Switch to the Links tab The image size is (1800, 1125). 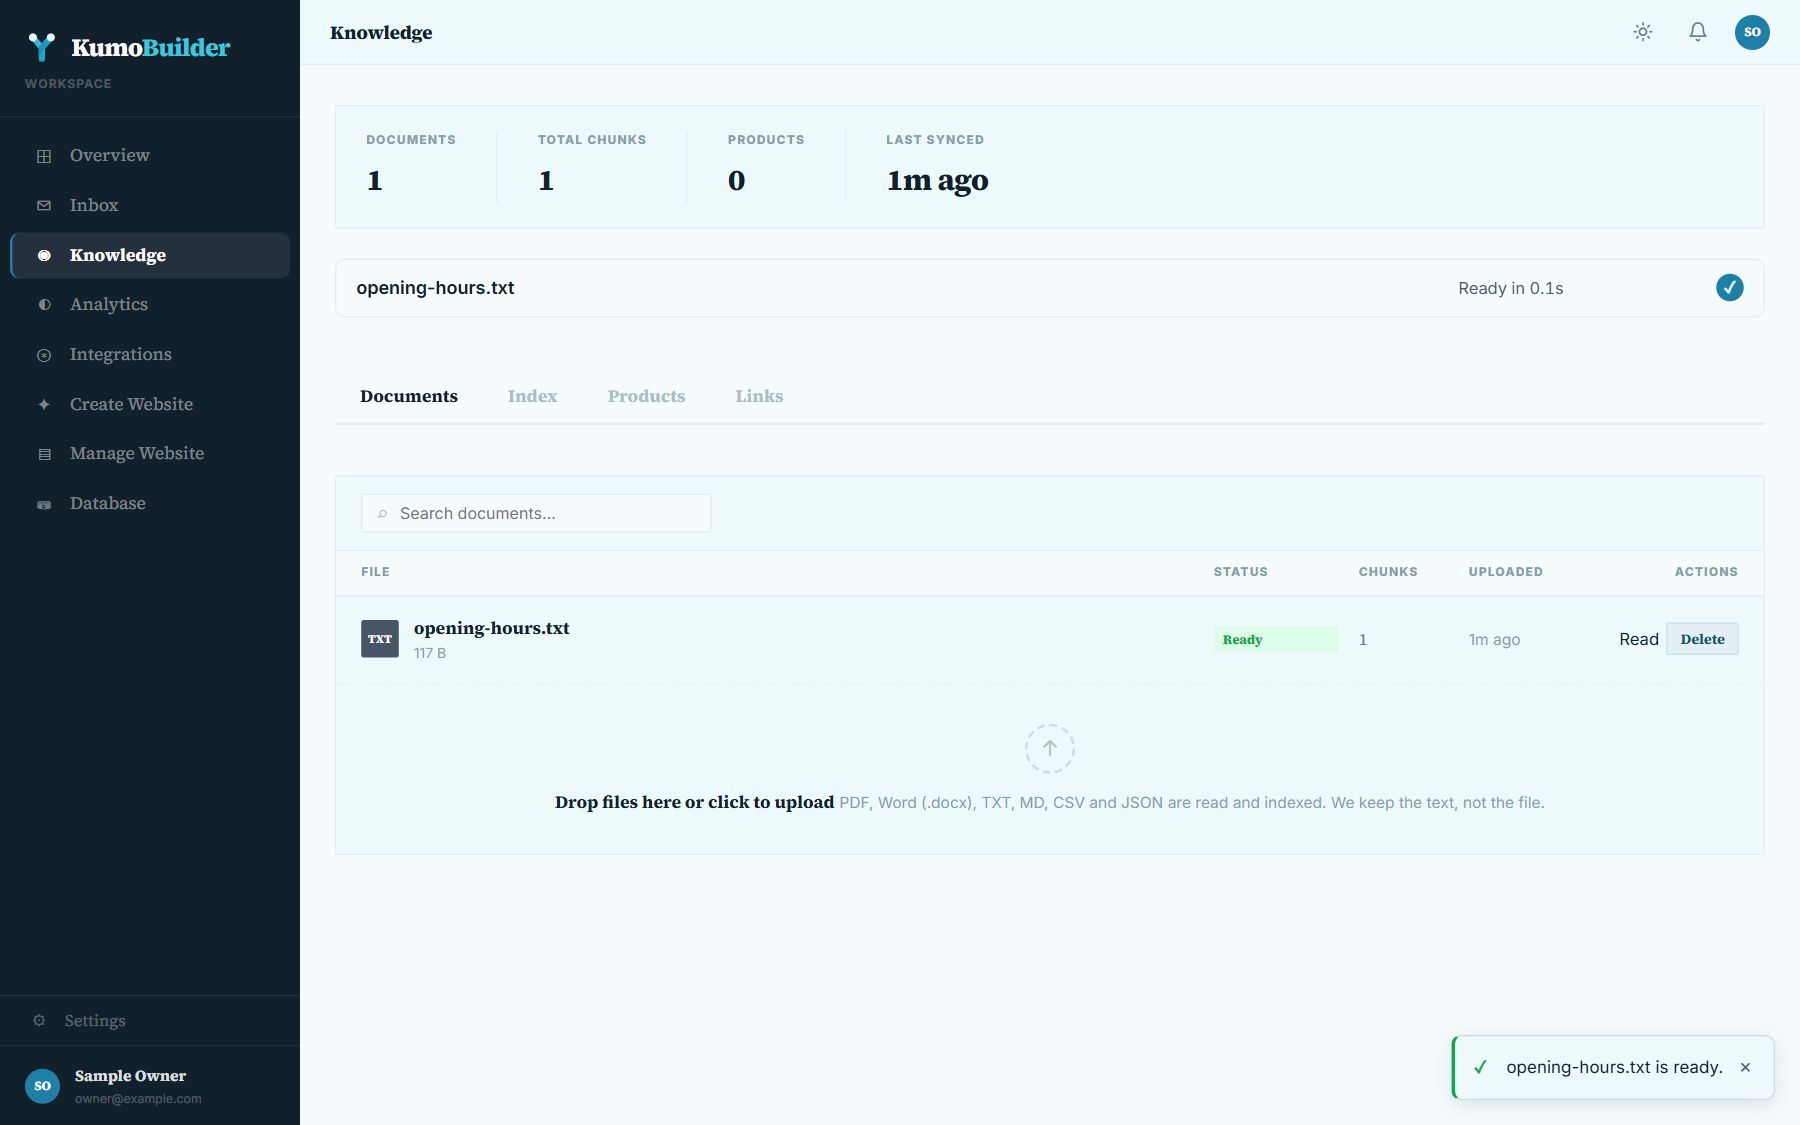click(x=759, y=396)
